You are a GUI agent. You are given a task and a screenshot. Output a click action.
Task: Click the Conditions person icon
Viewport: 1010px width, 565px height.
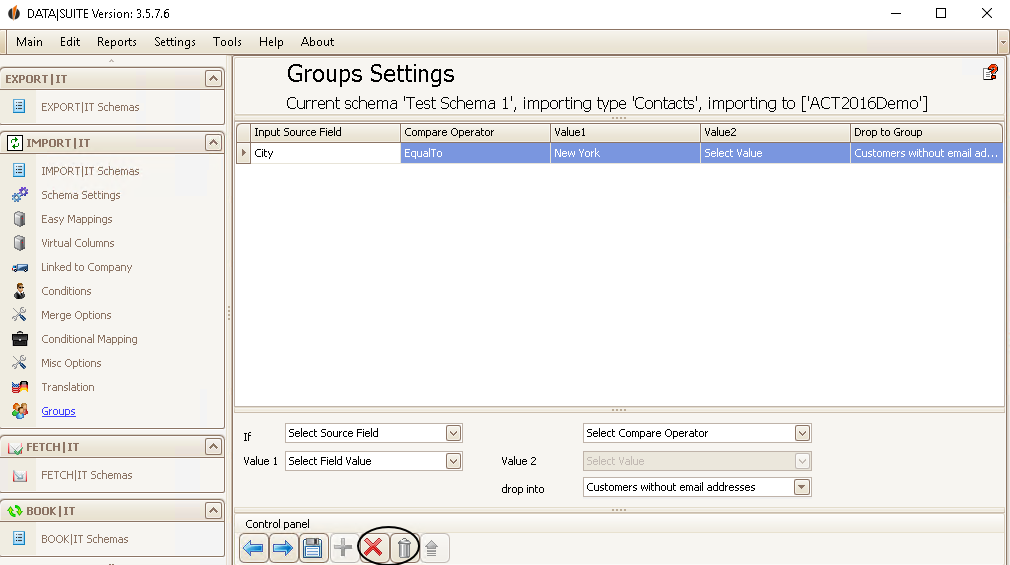19,291
